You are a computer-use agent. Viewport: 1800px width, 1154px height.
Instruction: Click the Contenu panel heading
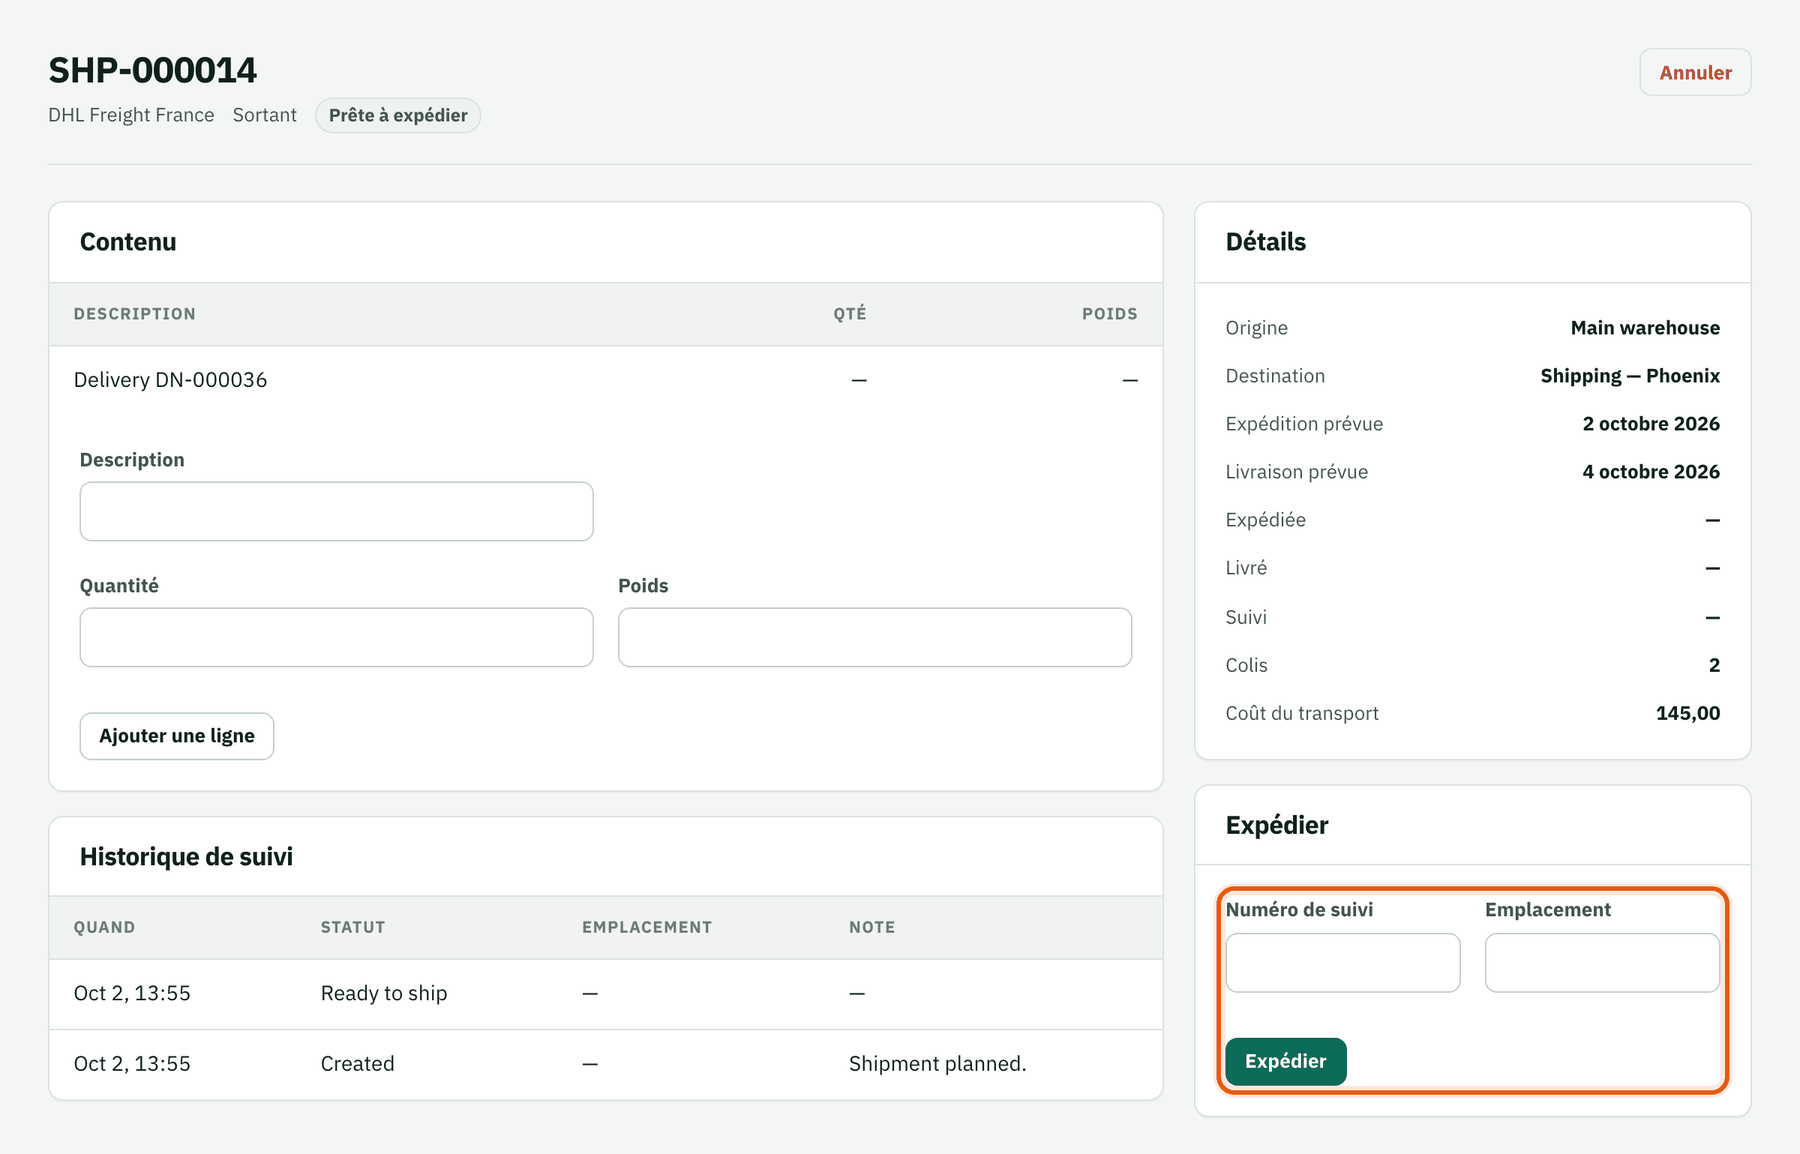[128, 242]
